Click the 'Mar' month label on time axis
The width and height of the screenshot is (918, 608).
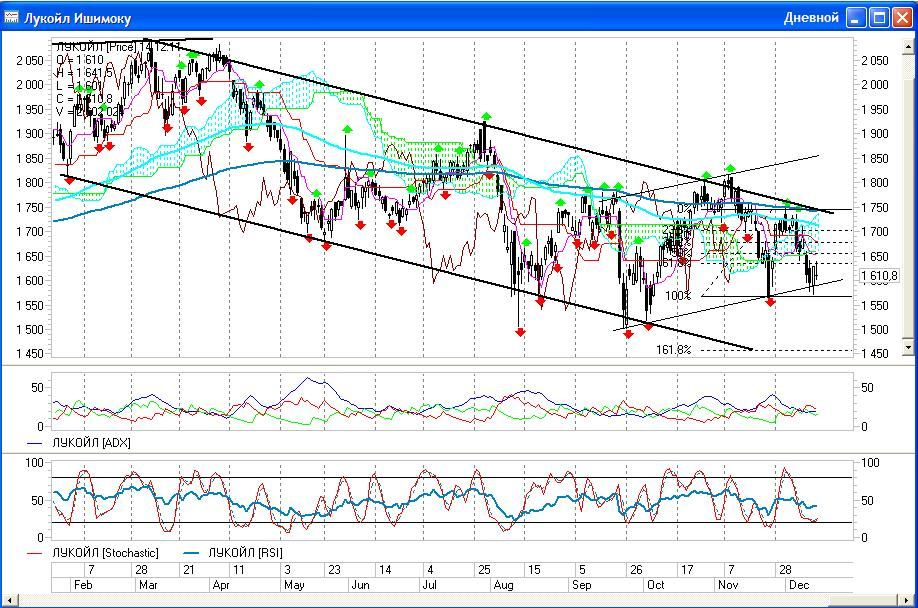148,585
